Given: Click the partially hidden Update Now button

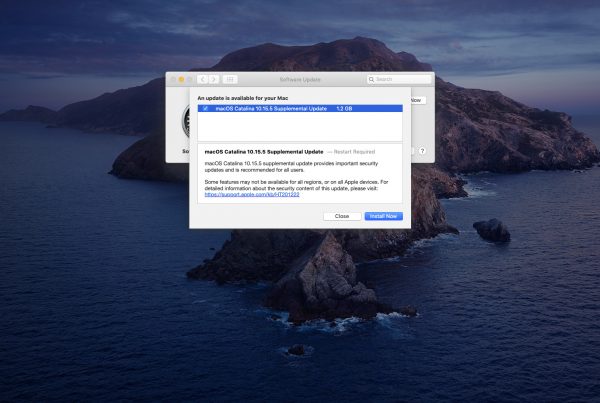Looking at the screenshot, I should pyautogui.click(x=418, y=100).
